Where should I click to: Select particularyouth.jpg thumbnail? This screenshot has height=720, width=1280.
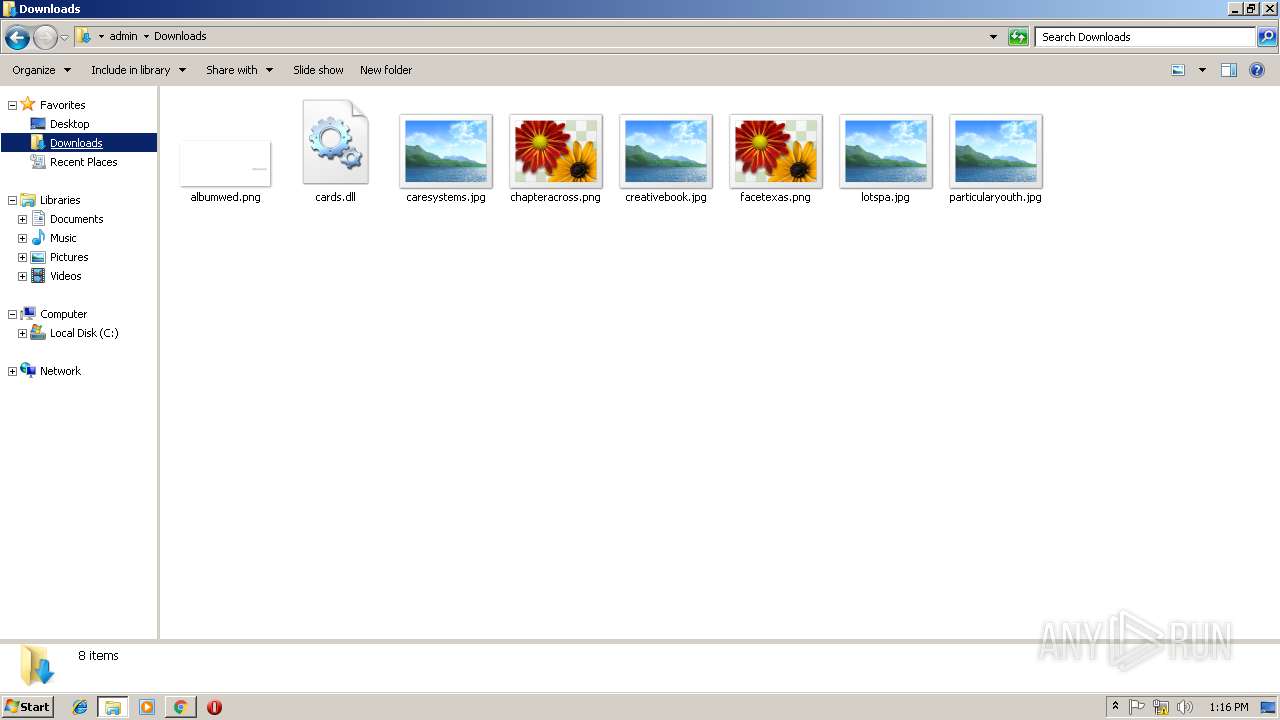click(996, 151)
